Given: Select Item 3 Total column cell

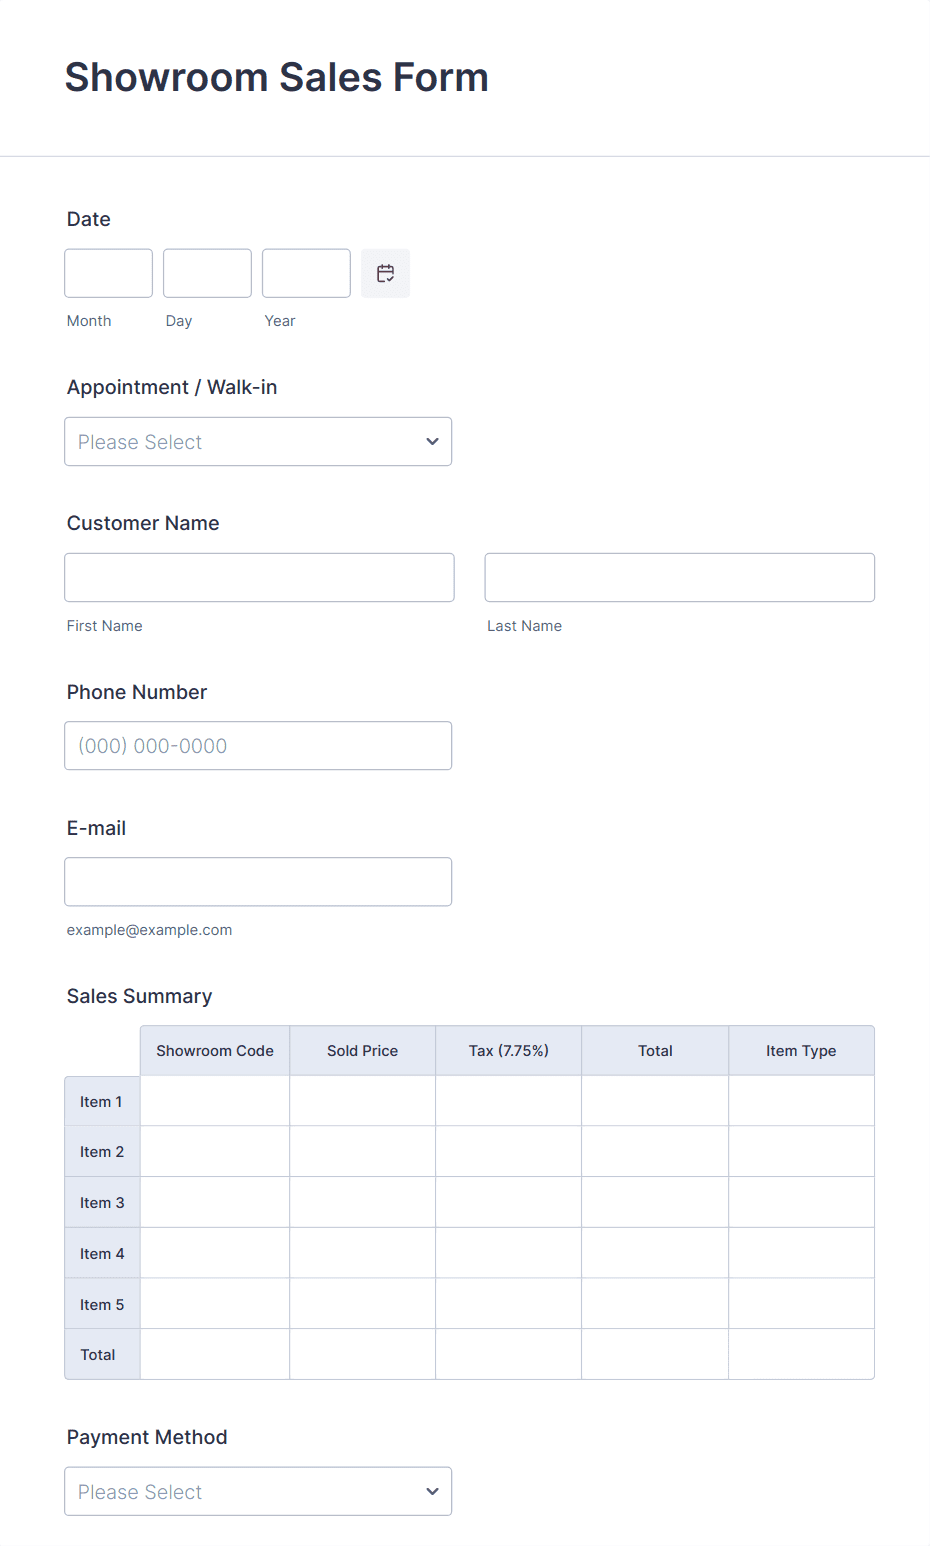Looking at the screenshot, I should pos(655,1202).
